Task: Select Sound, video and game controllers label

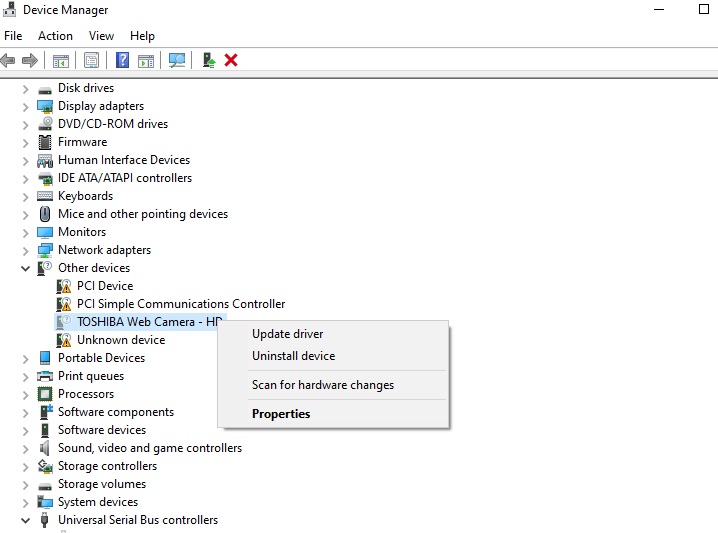Action: (150, 448)
